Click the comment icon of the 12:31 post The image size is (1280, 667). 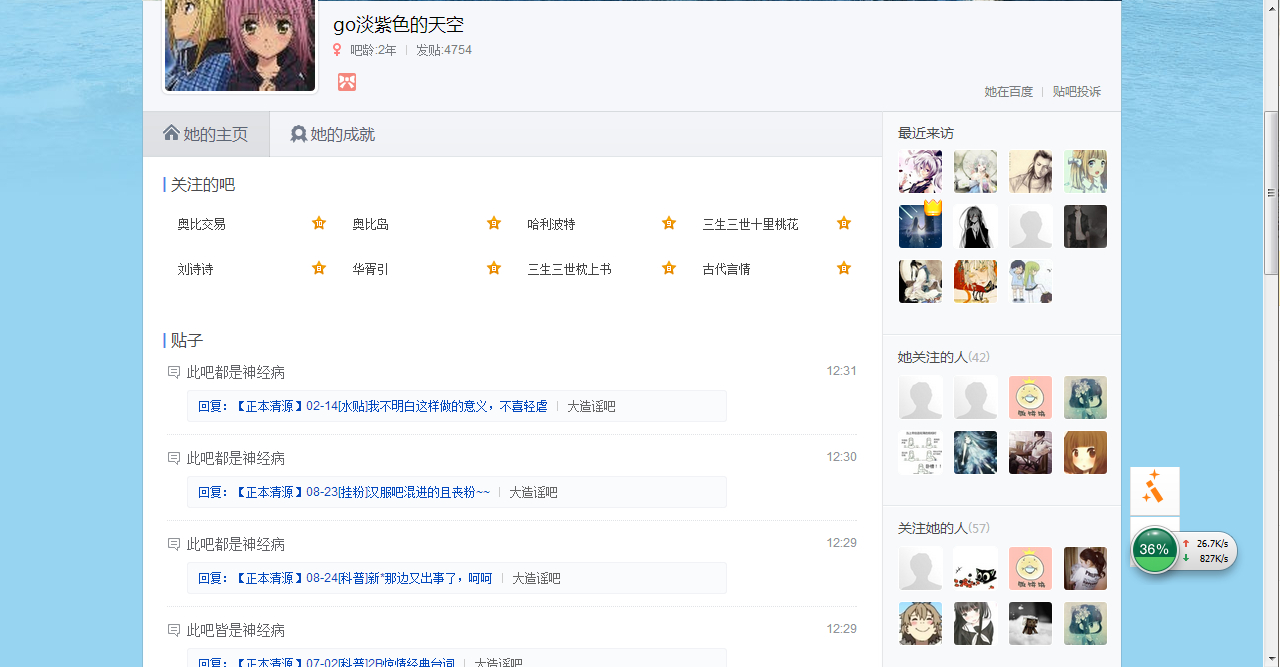[174, 372]
